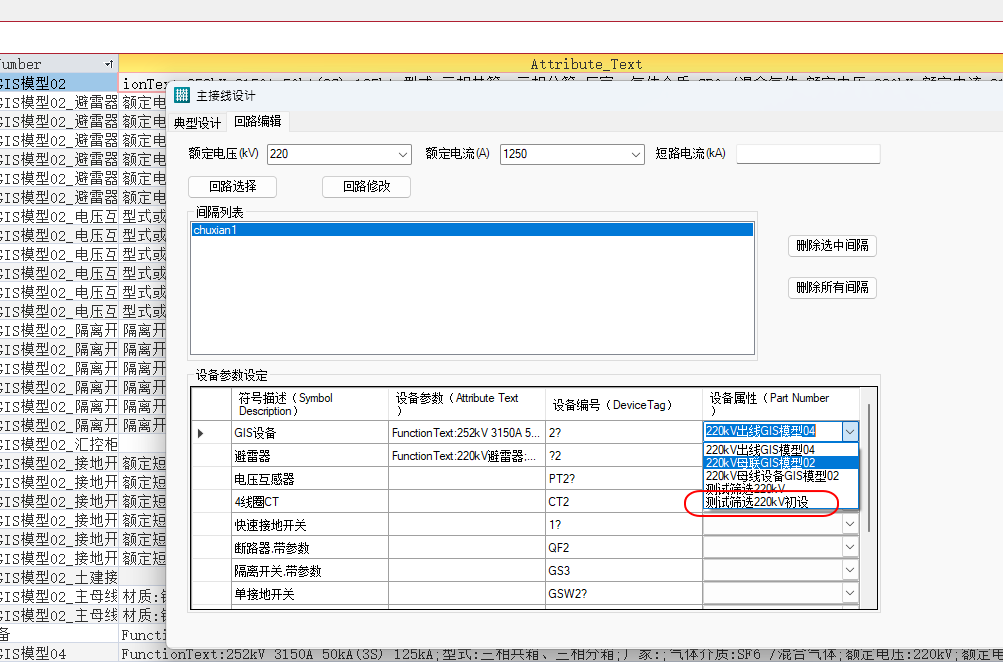Click the row selector arrow beside GIS设备
The image size is (1003, 662).
pyautogui.click(x=201, y=433)
